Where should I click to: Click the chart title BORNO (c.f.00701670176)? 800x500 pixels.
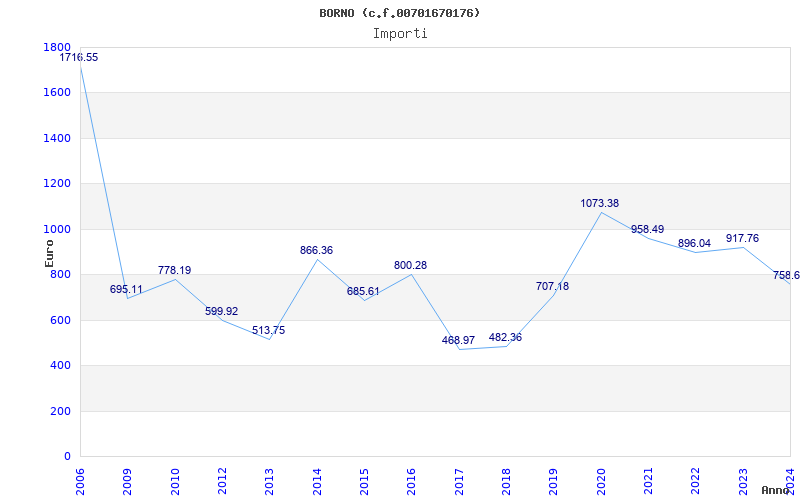[399, 13]
